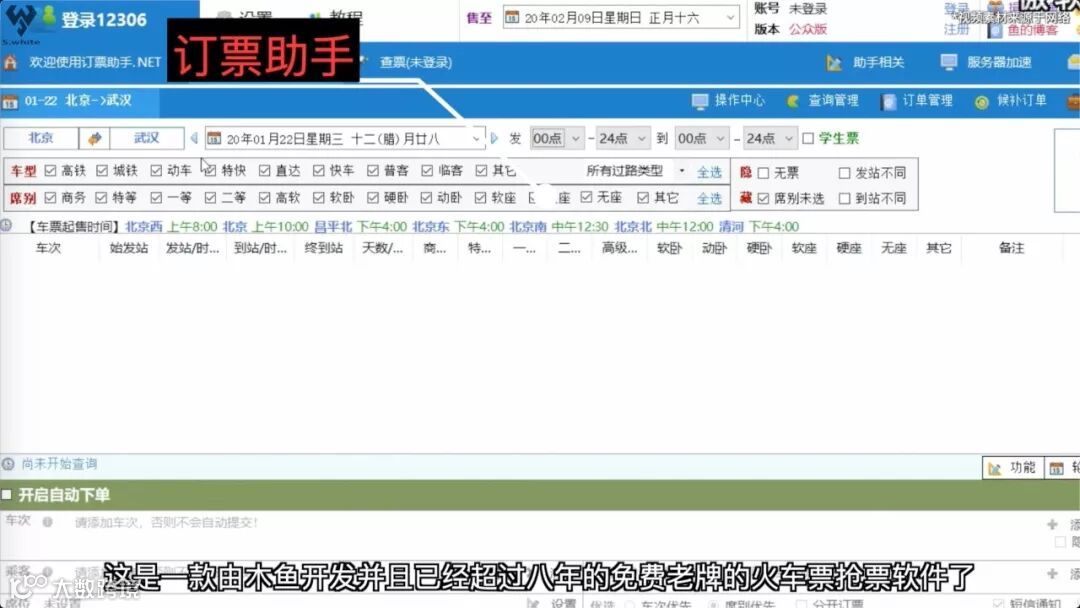The image size is (1080, 608).
Task: Click the clock icon beside 车票起售时间
Action: click(x=6, y=225)
